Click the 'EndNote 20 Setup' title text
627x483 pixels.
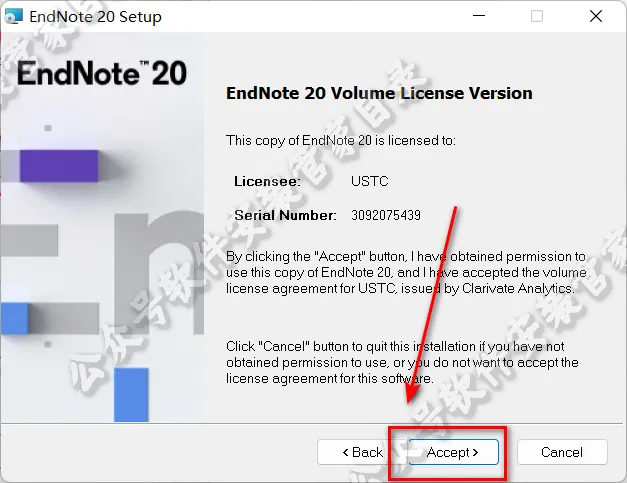pos(96,17)
